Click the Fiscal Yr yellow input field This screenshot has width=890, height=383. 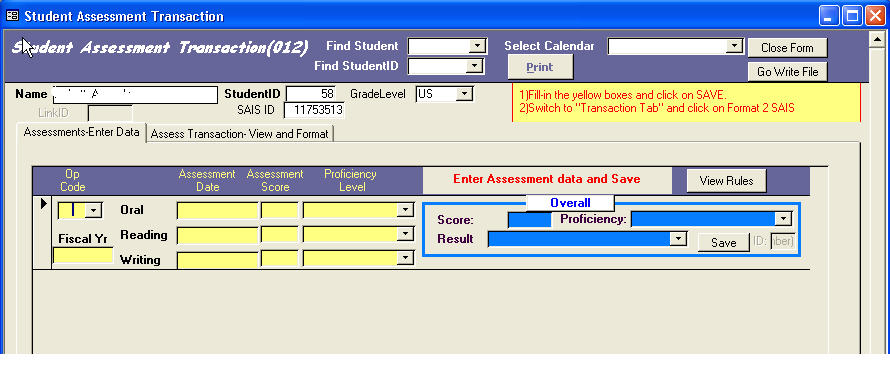point(83,256)
